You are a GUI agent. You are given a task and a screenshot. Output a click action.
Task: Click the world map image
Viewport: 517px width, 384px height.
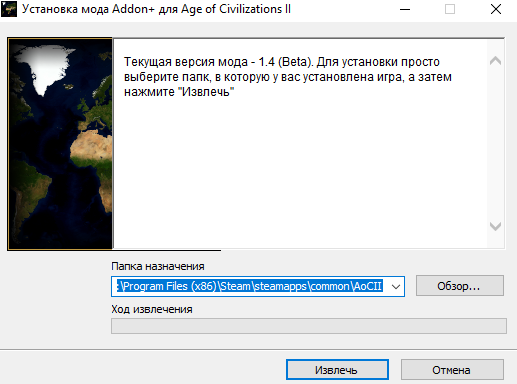click(60, 144)
